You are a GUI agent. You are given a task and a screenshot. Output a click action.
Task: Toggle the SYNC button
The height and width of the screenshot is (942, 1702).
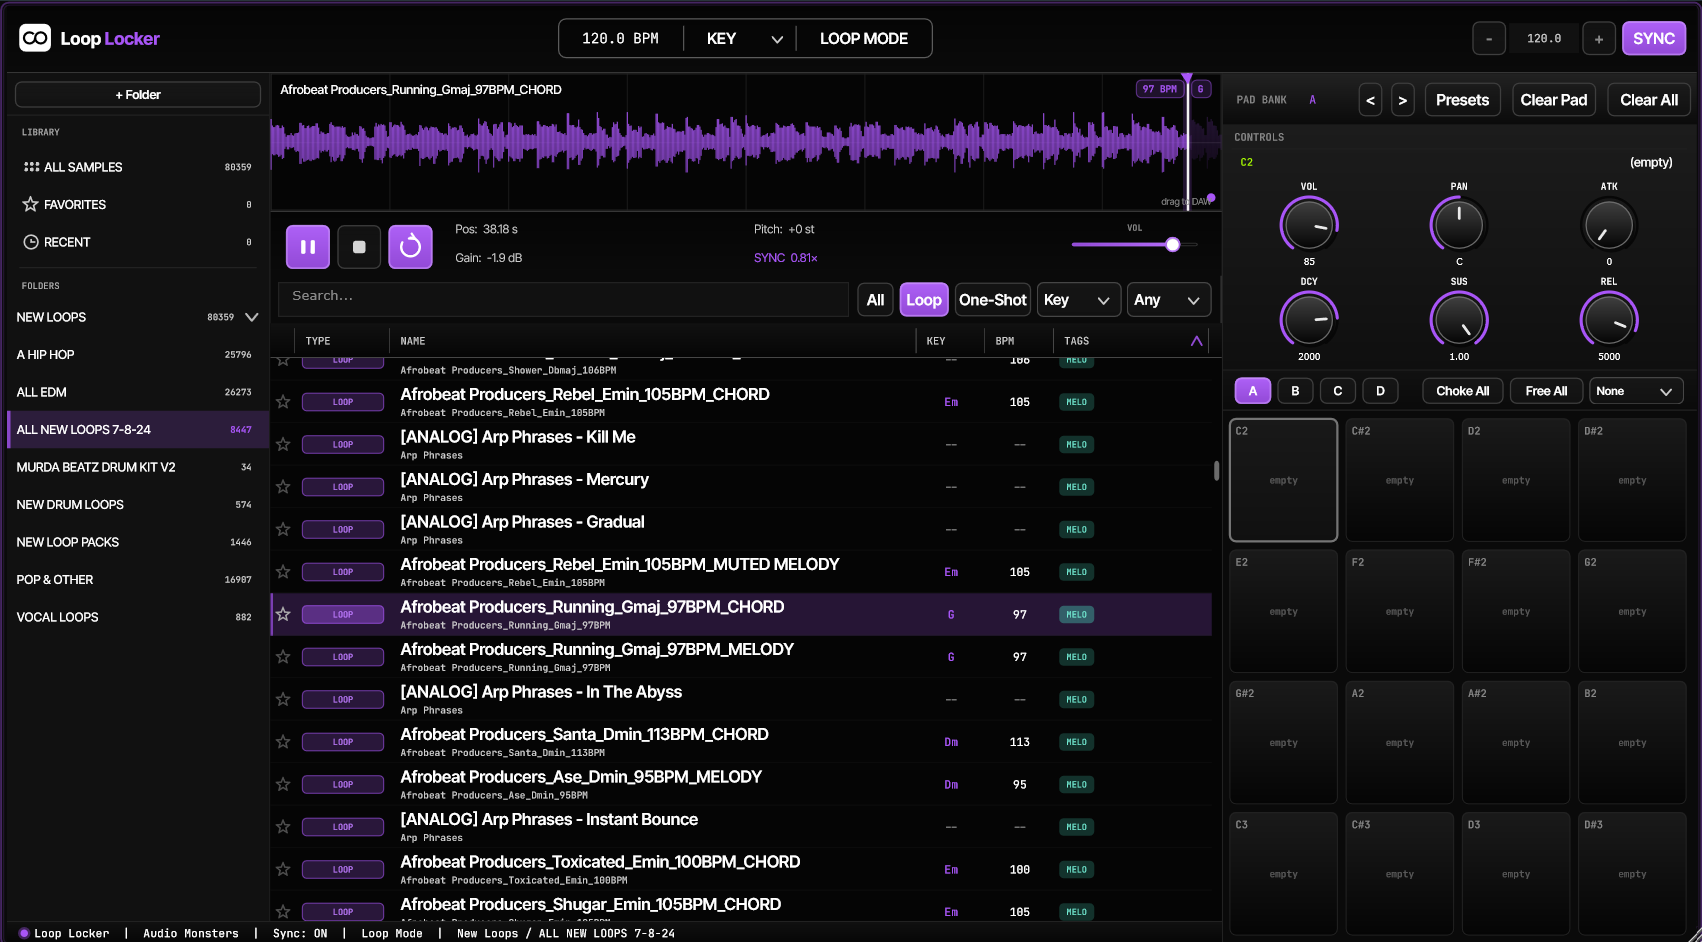point(1654,39)
